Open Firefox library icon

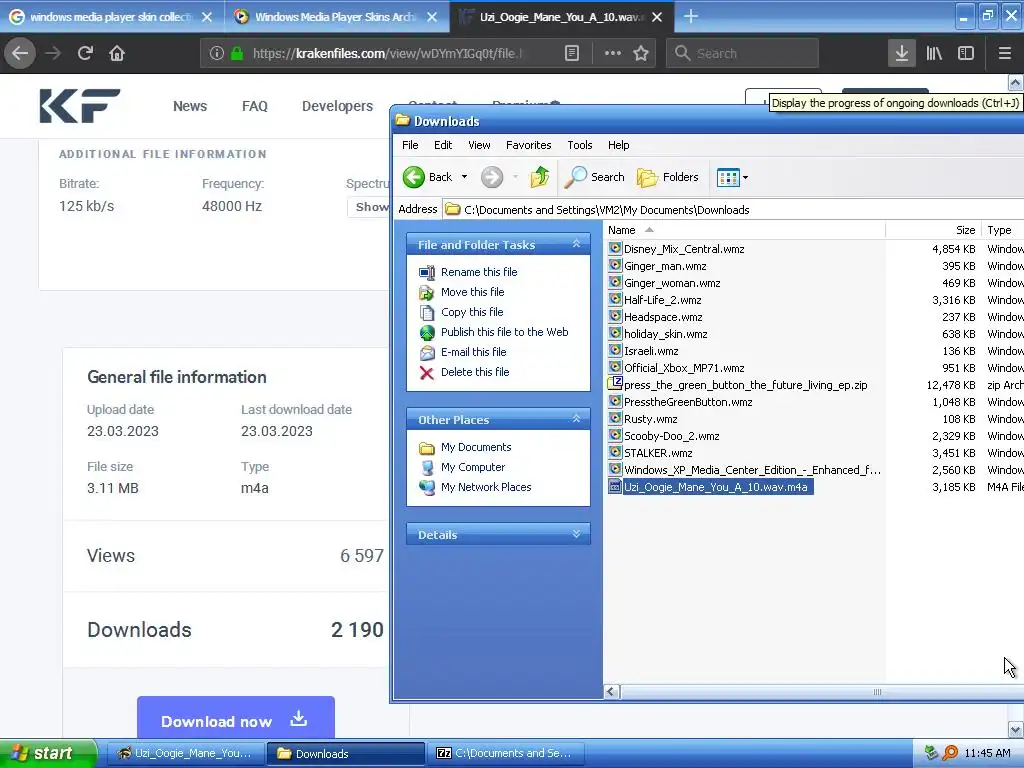pos(934,53)
